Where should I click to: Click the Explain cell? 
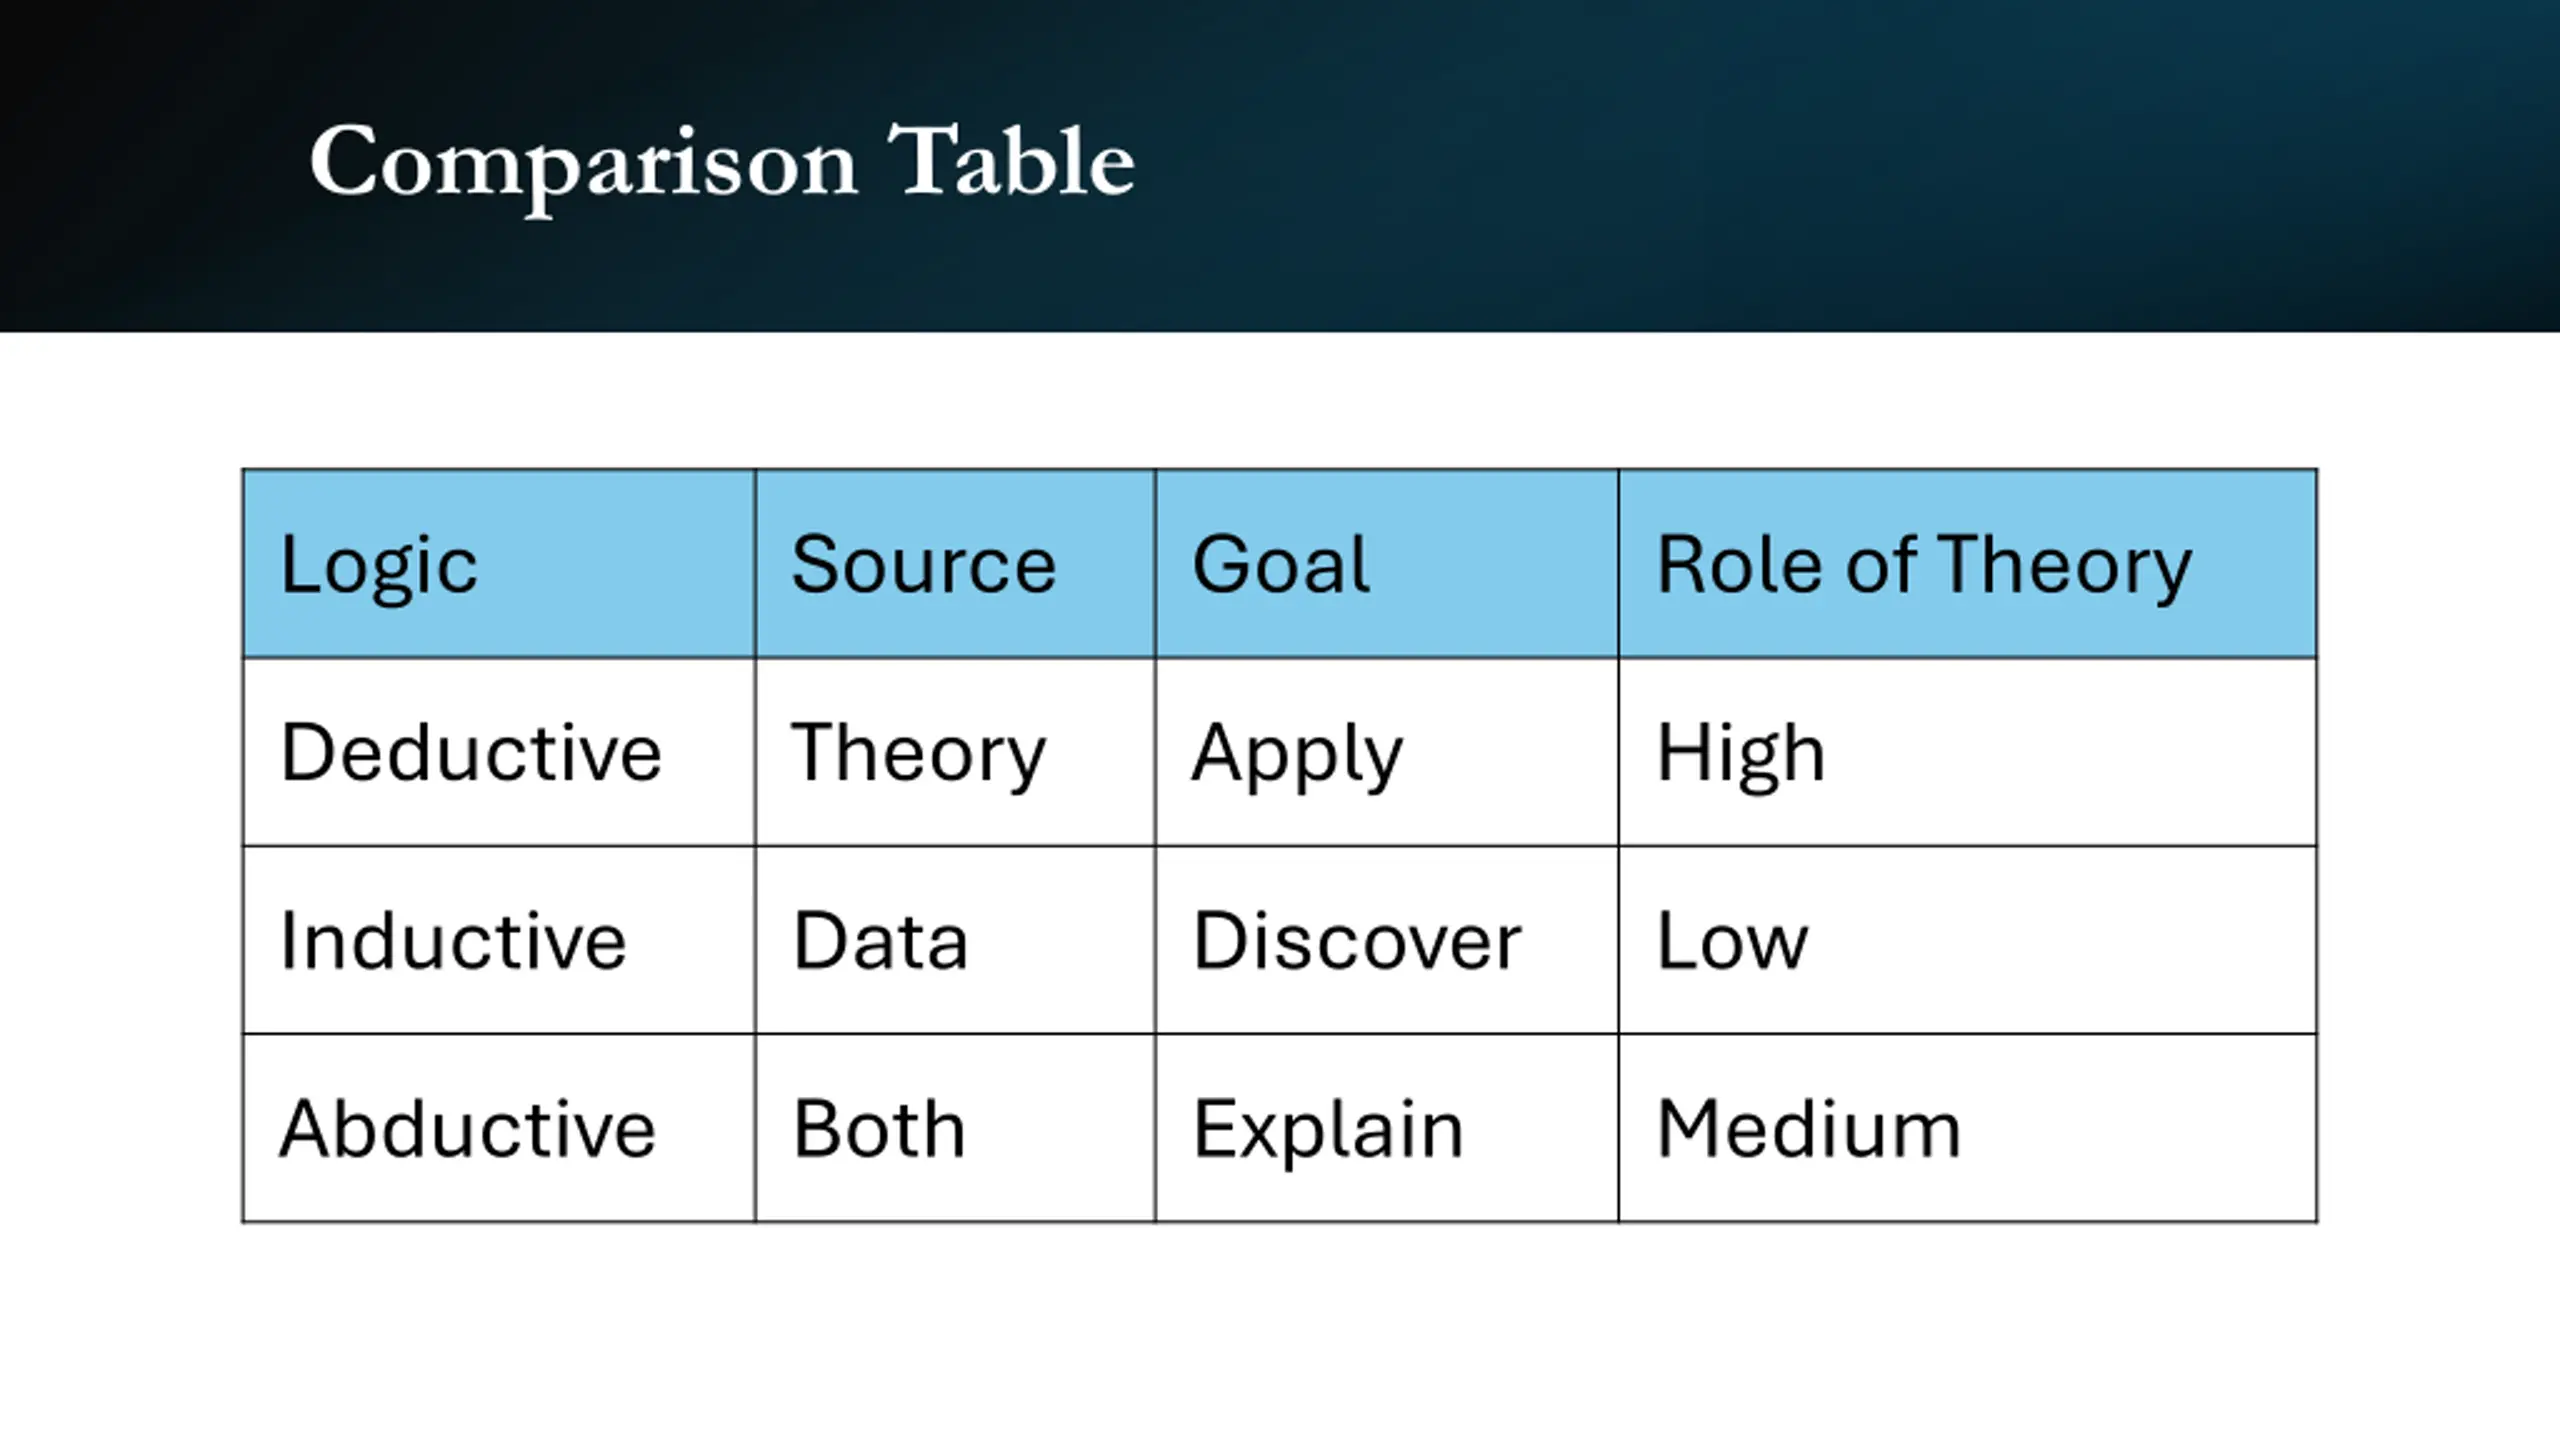pyautogui.click(x=1387, y=1128)
